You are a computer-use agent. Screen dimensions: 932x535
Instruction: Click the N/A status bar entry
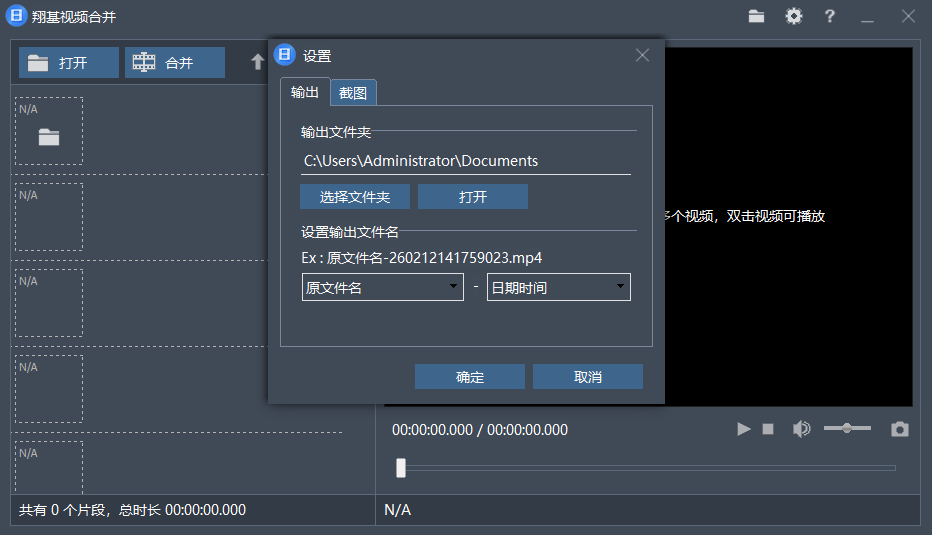pyautogui.click(x=398, y=510)
